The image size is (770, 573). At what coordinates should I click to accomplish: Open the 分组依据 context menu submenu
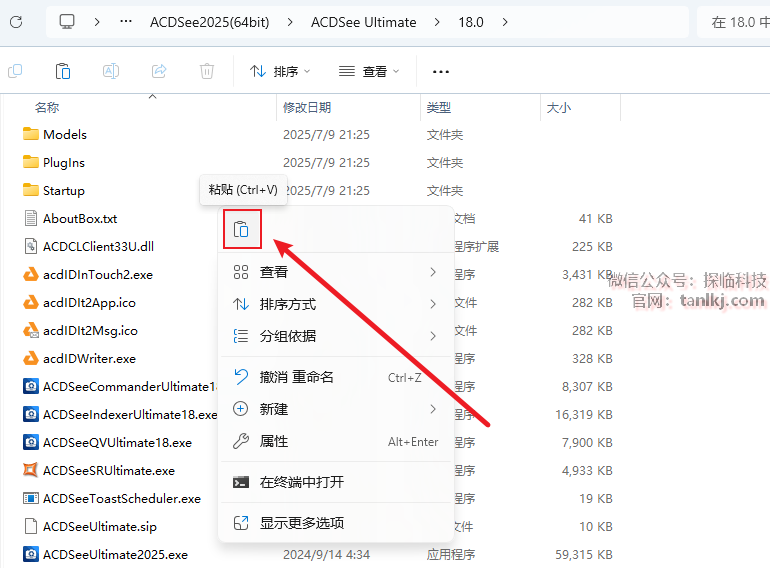(x=336, y=336)
